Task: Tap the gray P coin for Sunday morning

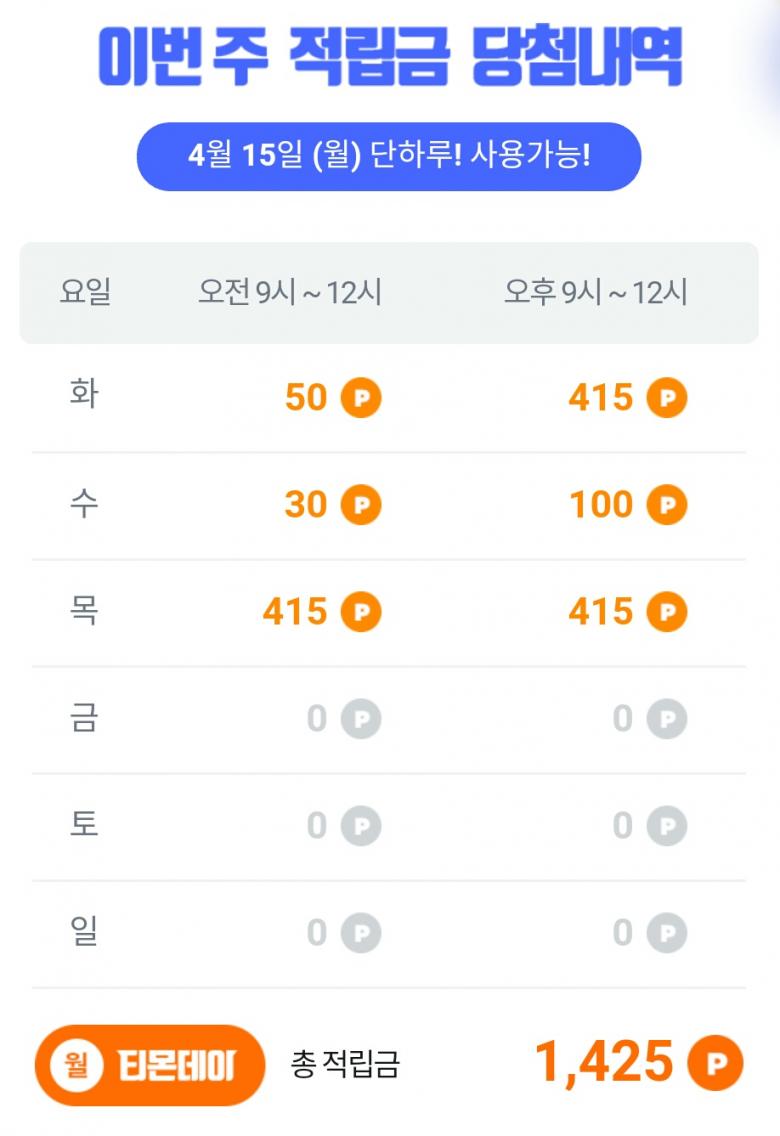Action: point(361,933)
